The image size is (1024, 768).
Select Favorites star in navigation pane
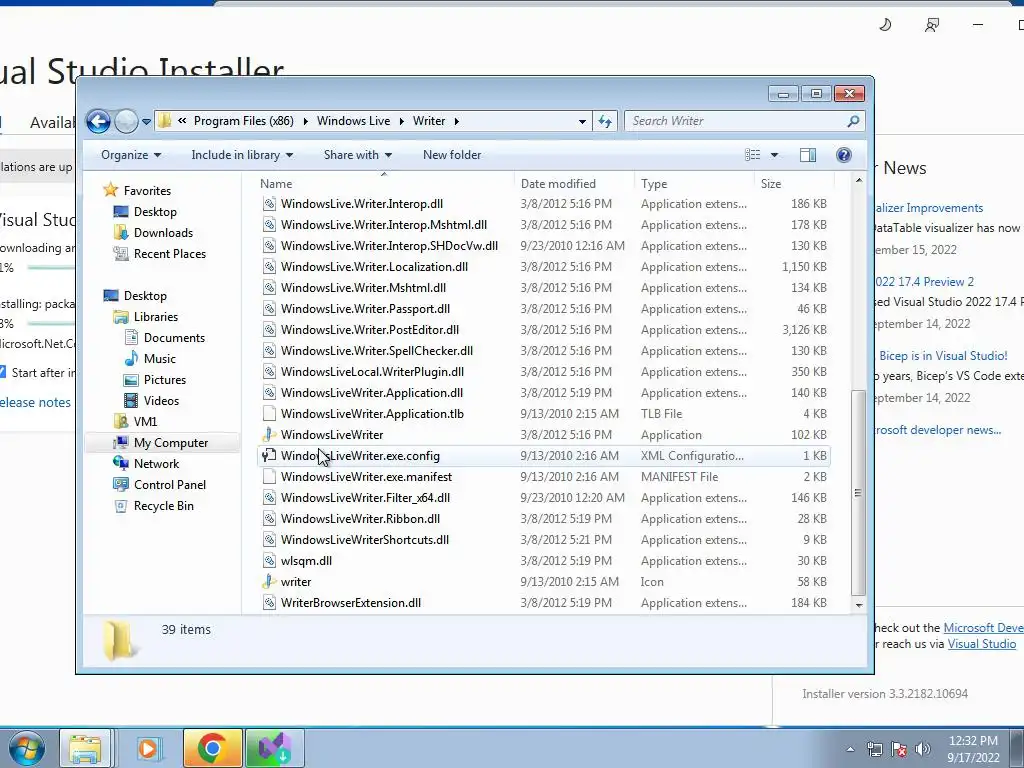110,190
